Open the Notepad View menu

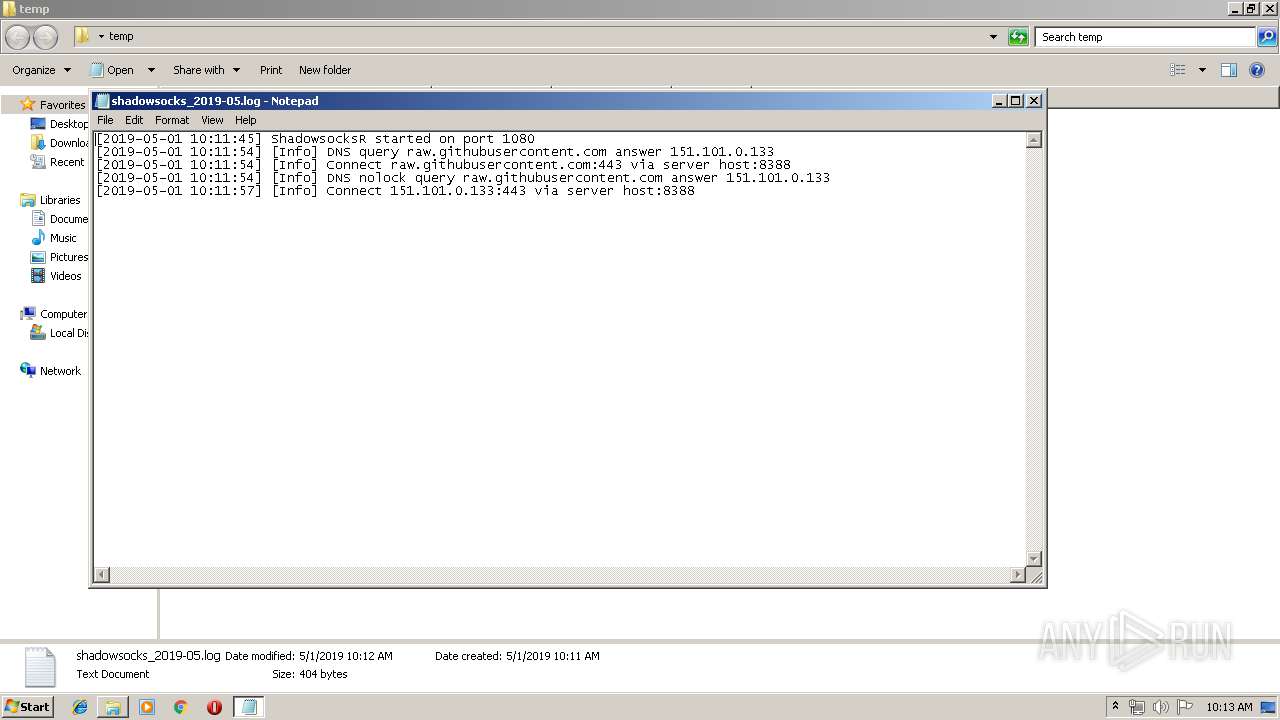[x=212, y=120]
